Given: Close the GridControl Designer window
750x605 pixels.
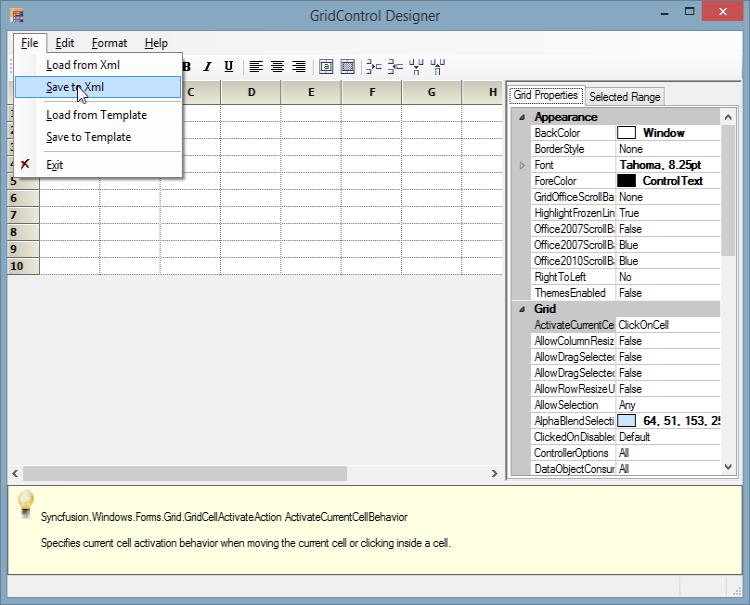Looking at the screenshot, I should tap(722, 12).
